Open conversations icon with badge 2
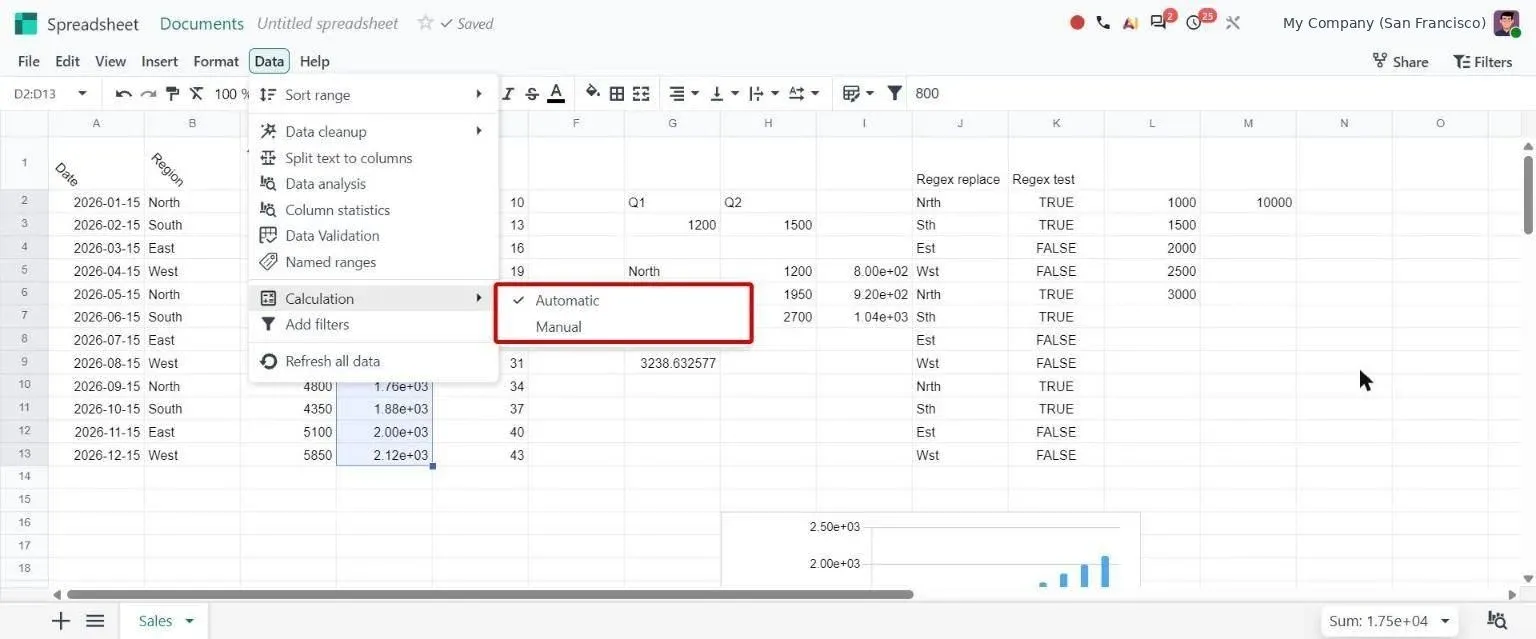The width and height of the screenshot is (1536, 639). click(1160, 21)
